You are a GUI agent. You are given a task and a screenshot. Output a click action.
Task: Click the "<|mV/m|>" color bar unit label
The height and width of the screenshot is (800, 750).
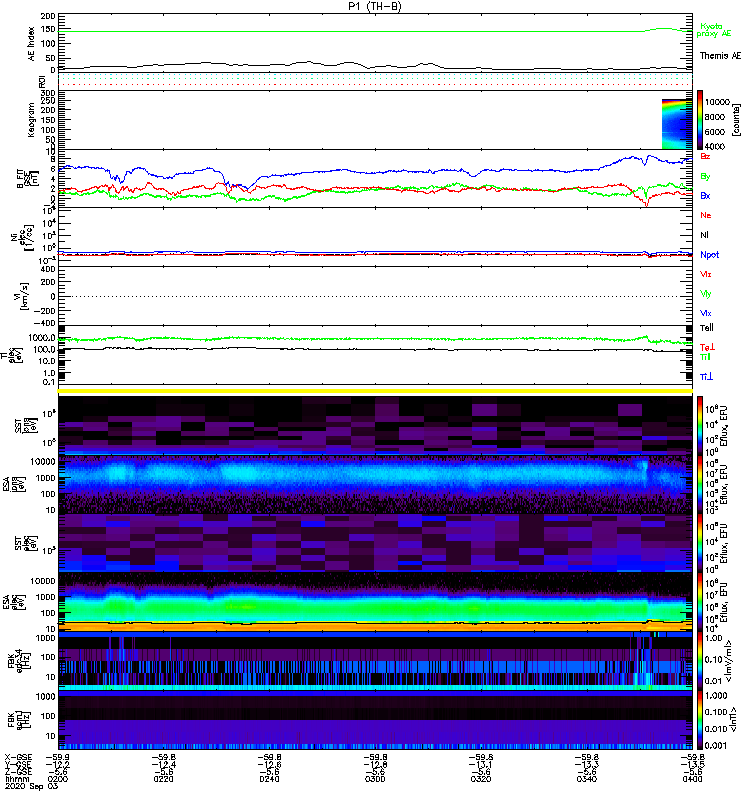(x=729, y=662)
